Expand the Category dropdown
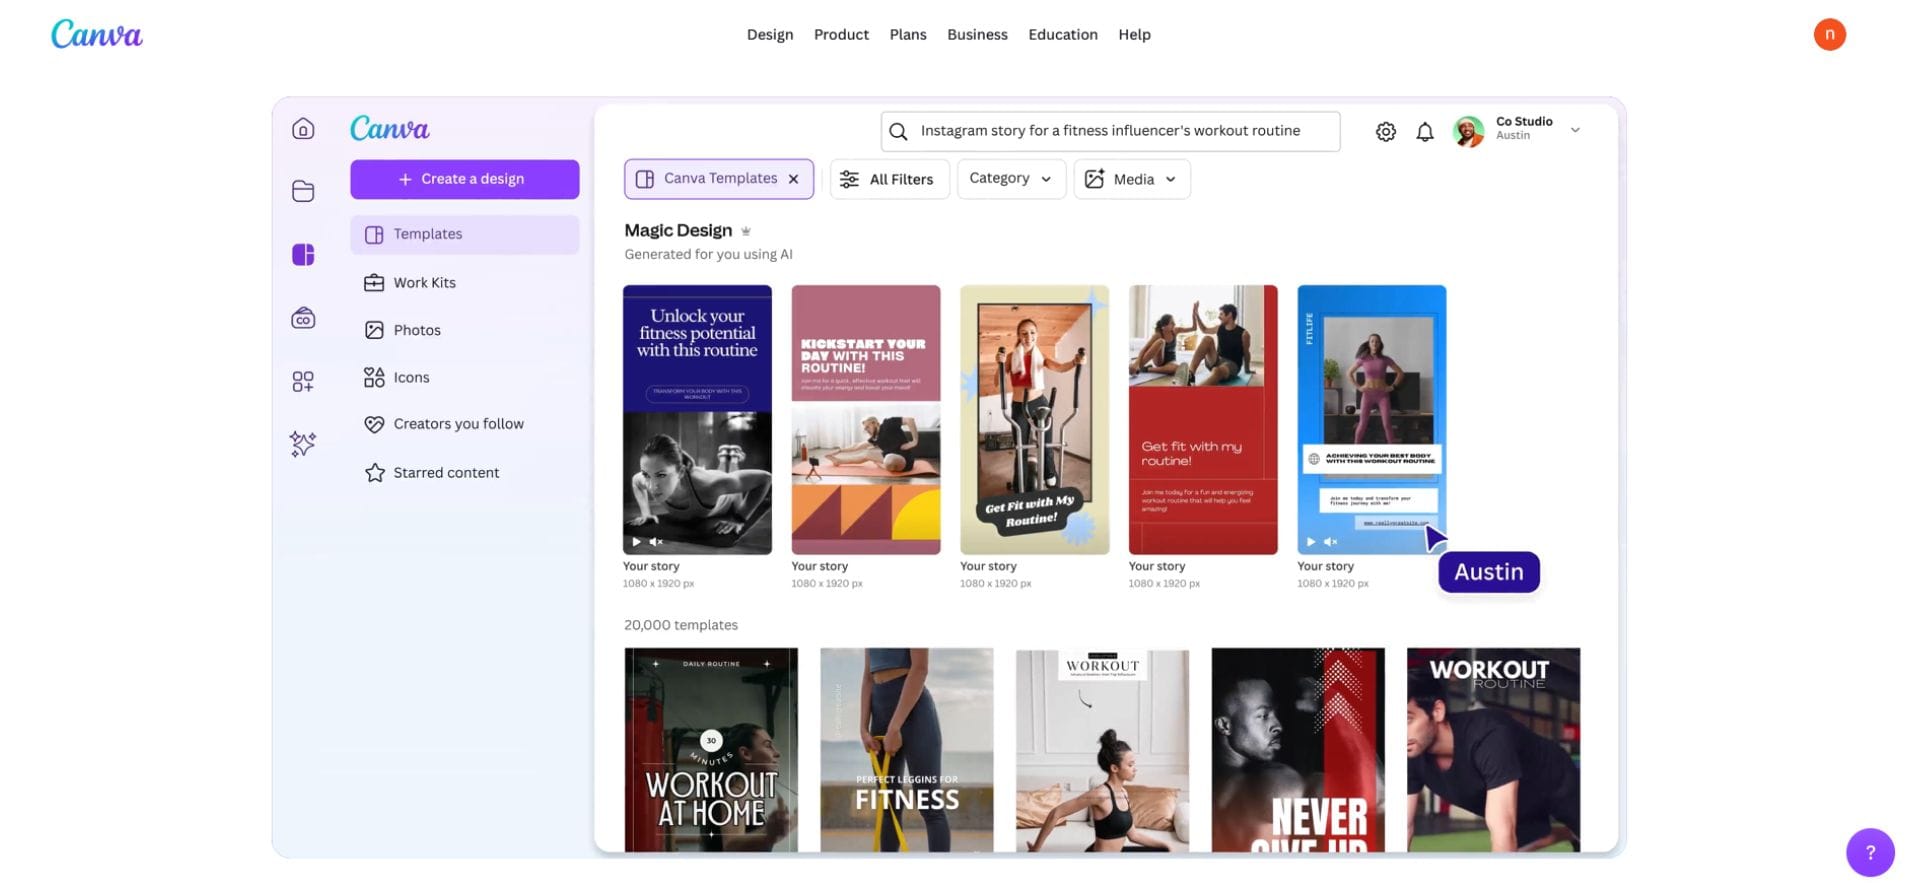 pyautogui.click(x=1010, y=179)
